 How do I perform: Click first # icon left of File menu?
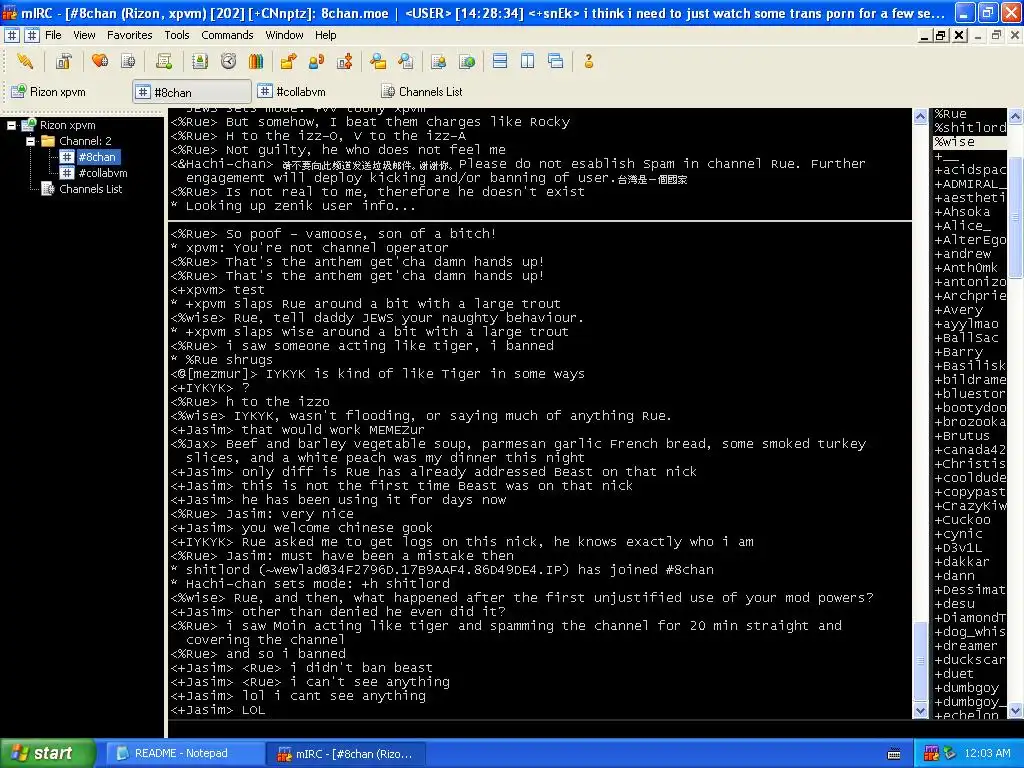point(12,35)
